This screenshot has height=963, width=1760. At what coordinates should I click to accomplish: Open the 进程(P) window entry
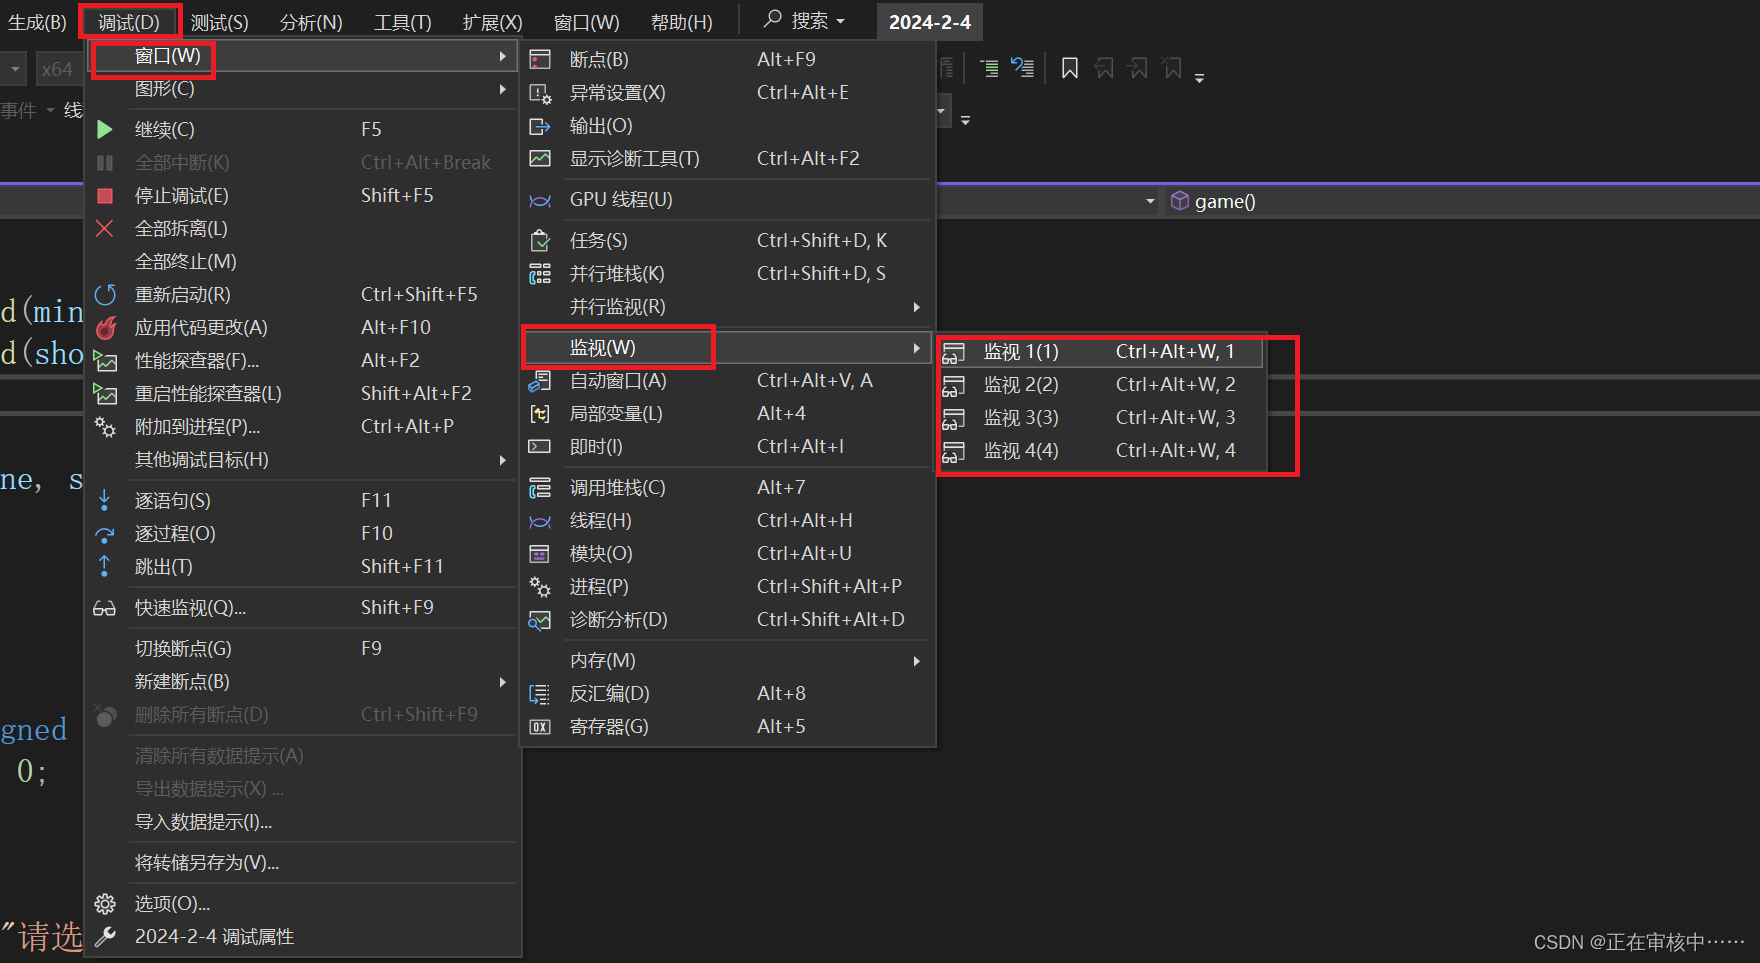tap(726, 587)
